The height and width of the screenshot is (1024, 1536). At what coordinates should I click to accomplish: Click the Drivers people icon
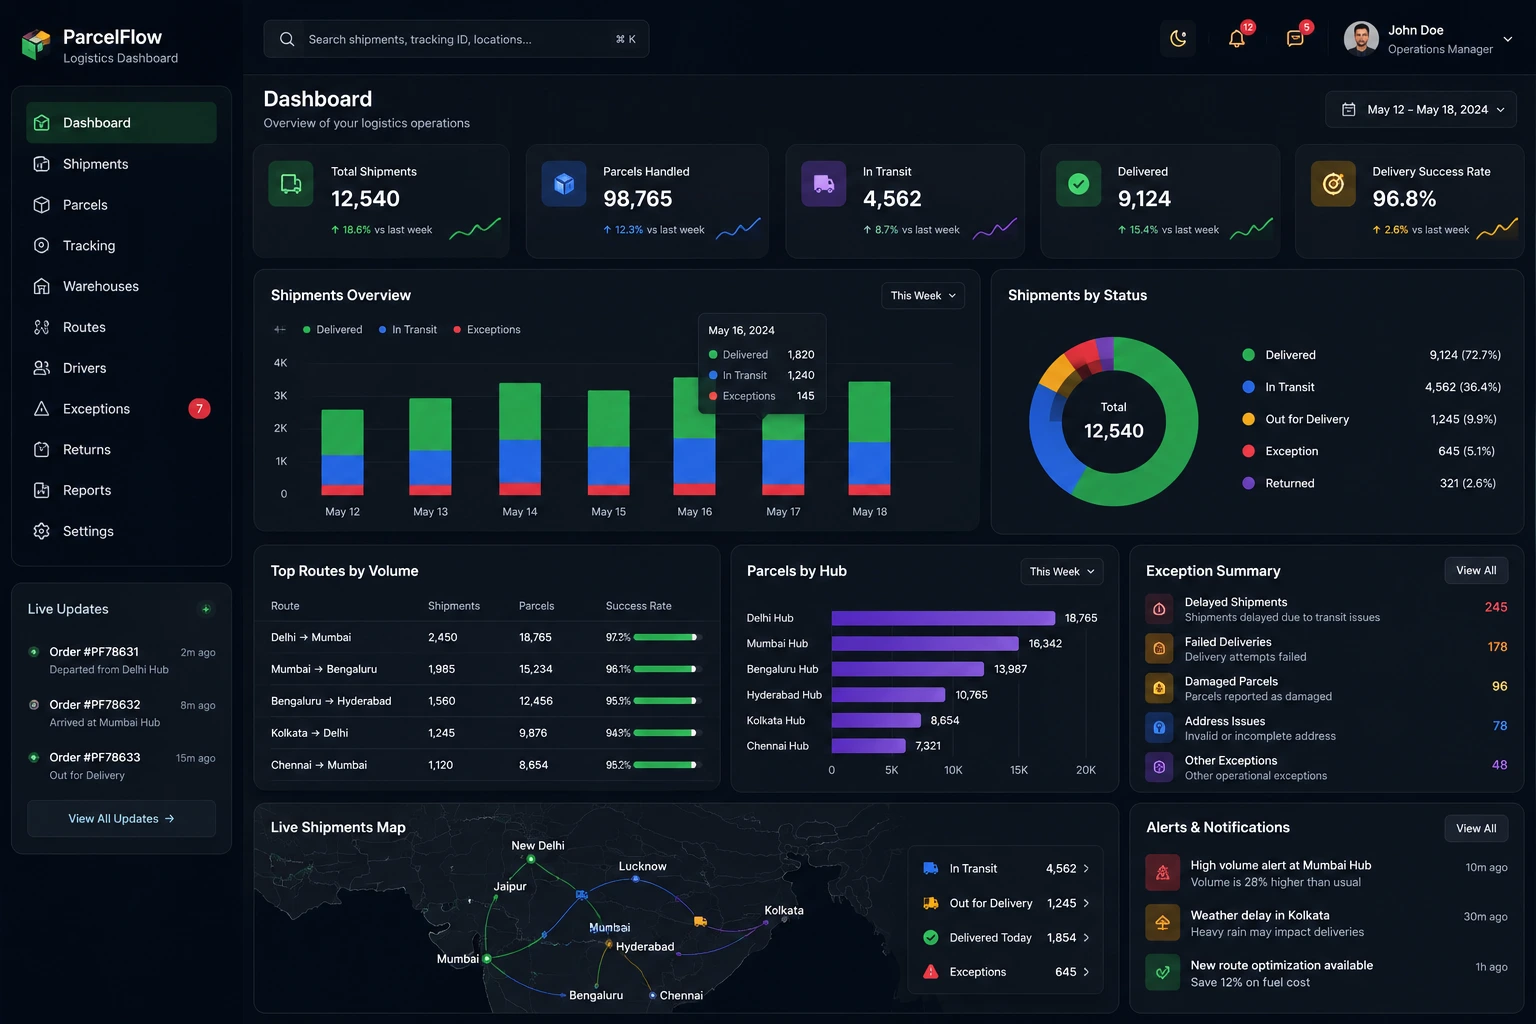(41, 368)
